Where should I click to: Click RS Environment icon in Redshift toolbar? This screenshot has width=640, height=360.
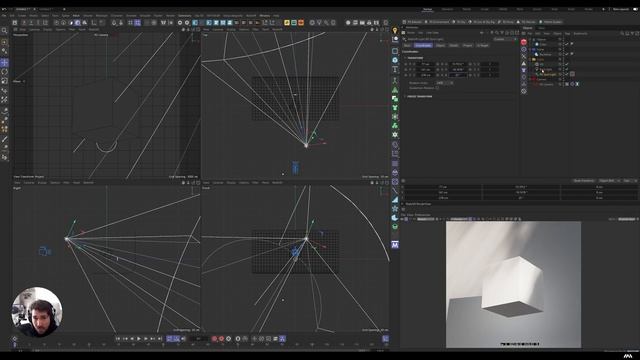[438, 22]
